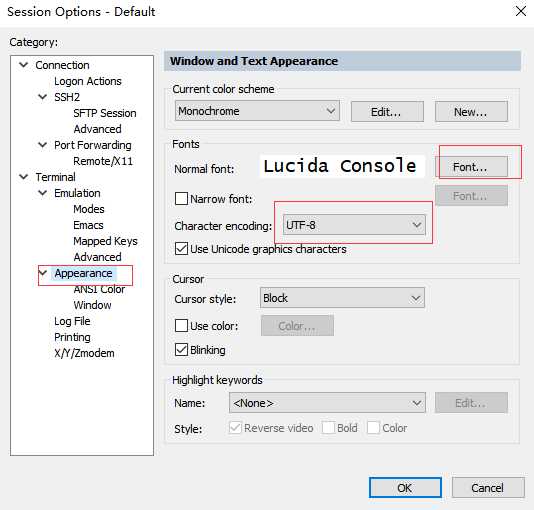Select Logon Actions in the category tree
Viewport: 534px width, 510px height.
(88, 81)
